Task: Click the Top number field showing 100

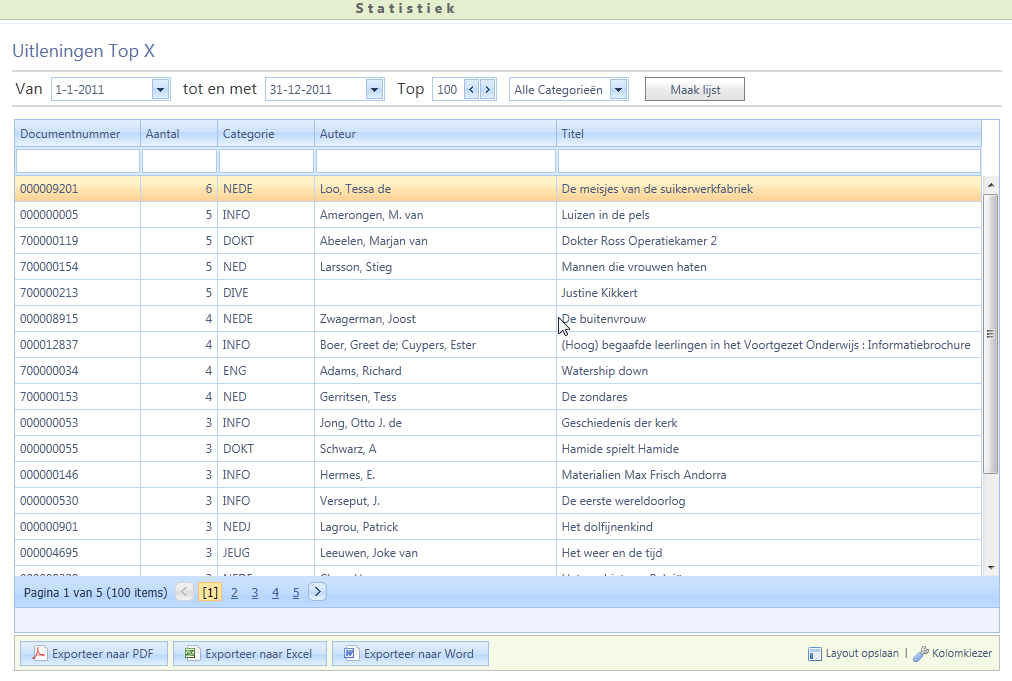Action: 447,89
